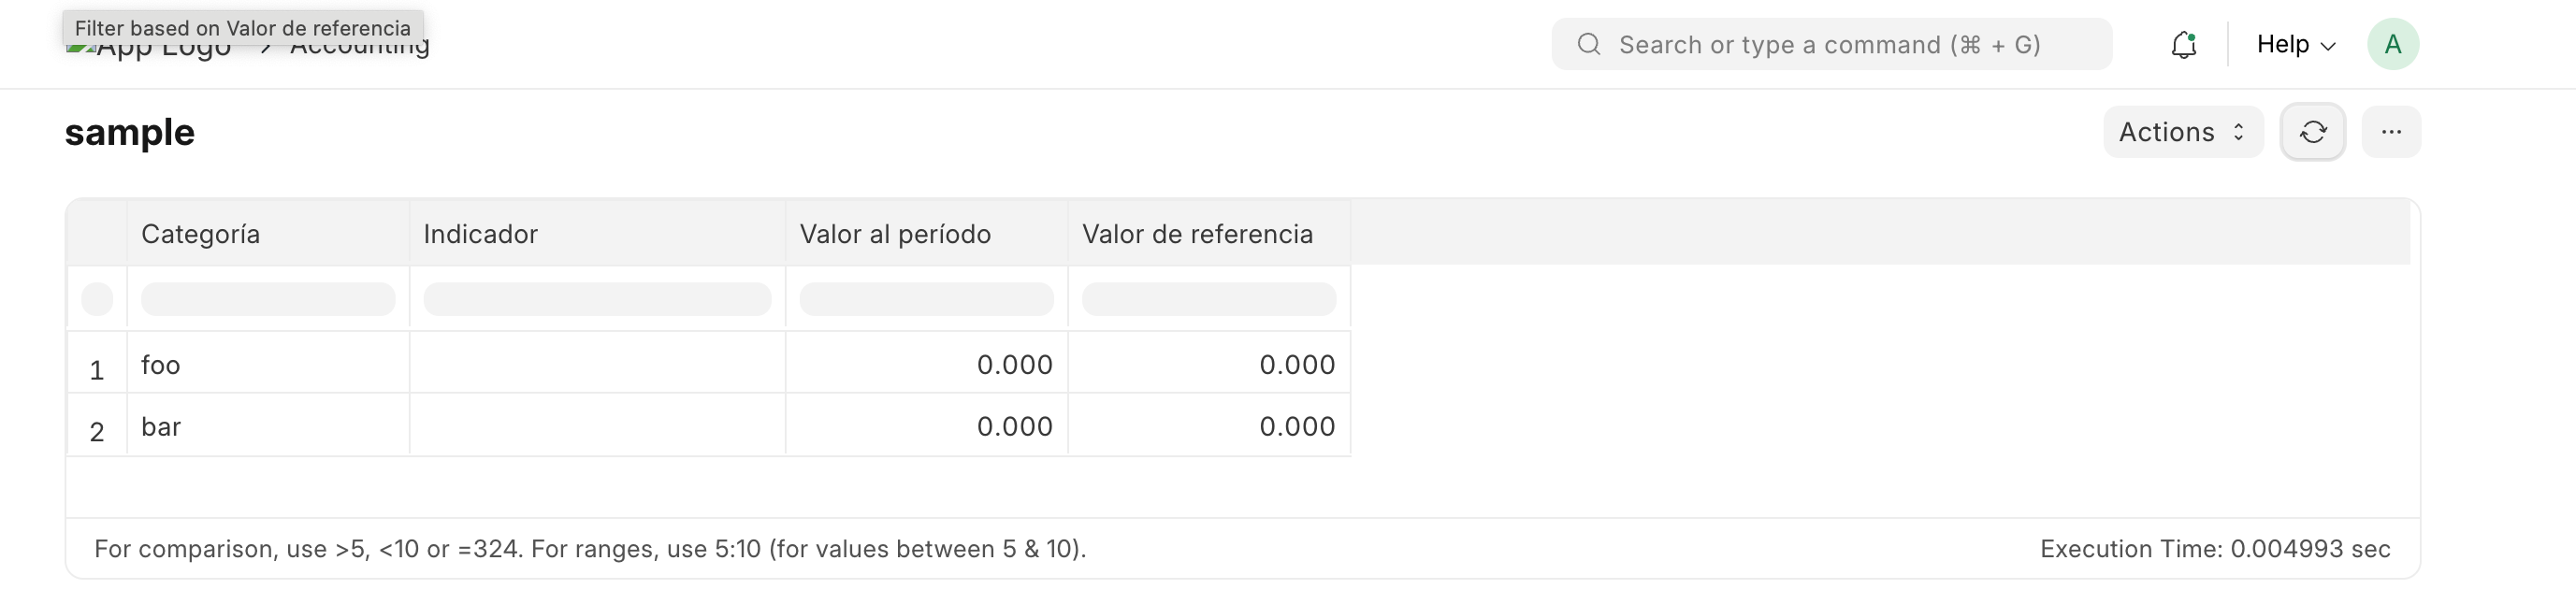Click the user avatar A
The height and width of the screenshot is (604, 2576).
tap(2393, 44)
